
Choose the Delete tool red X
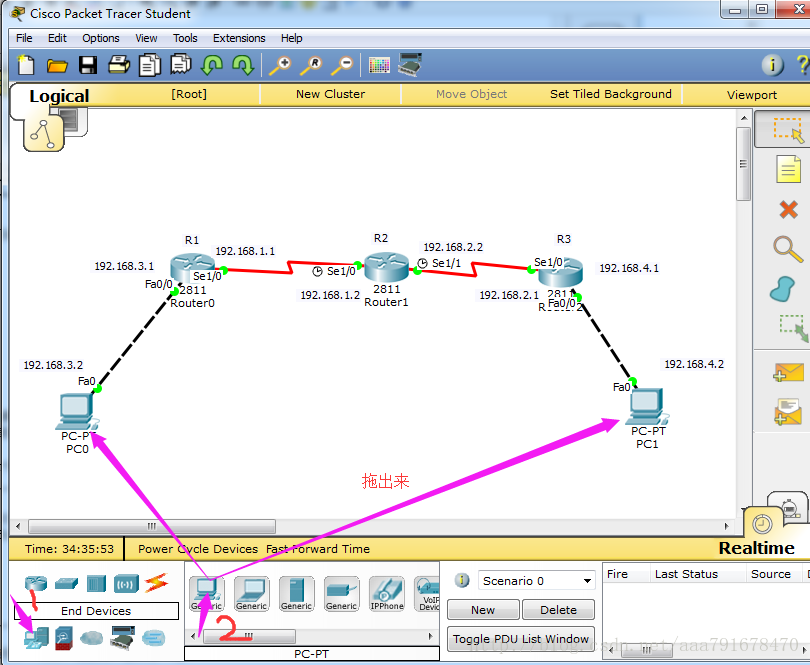[788, 209]
